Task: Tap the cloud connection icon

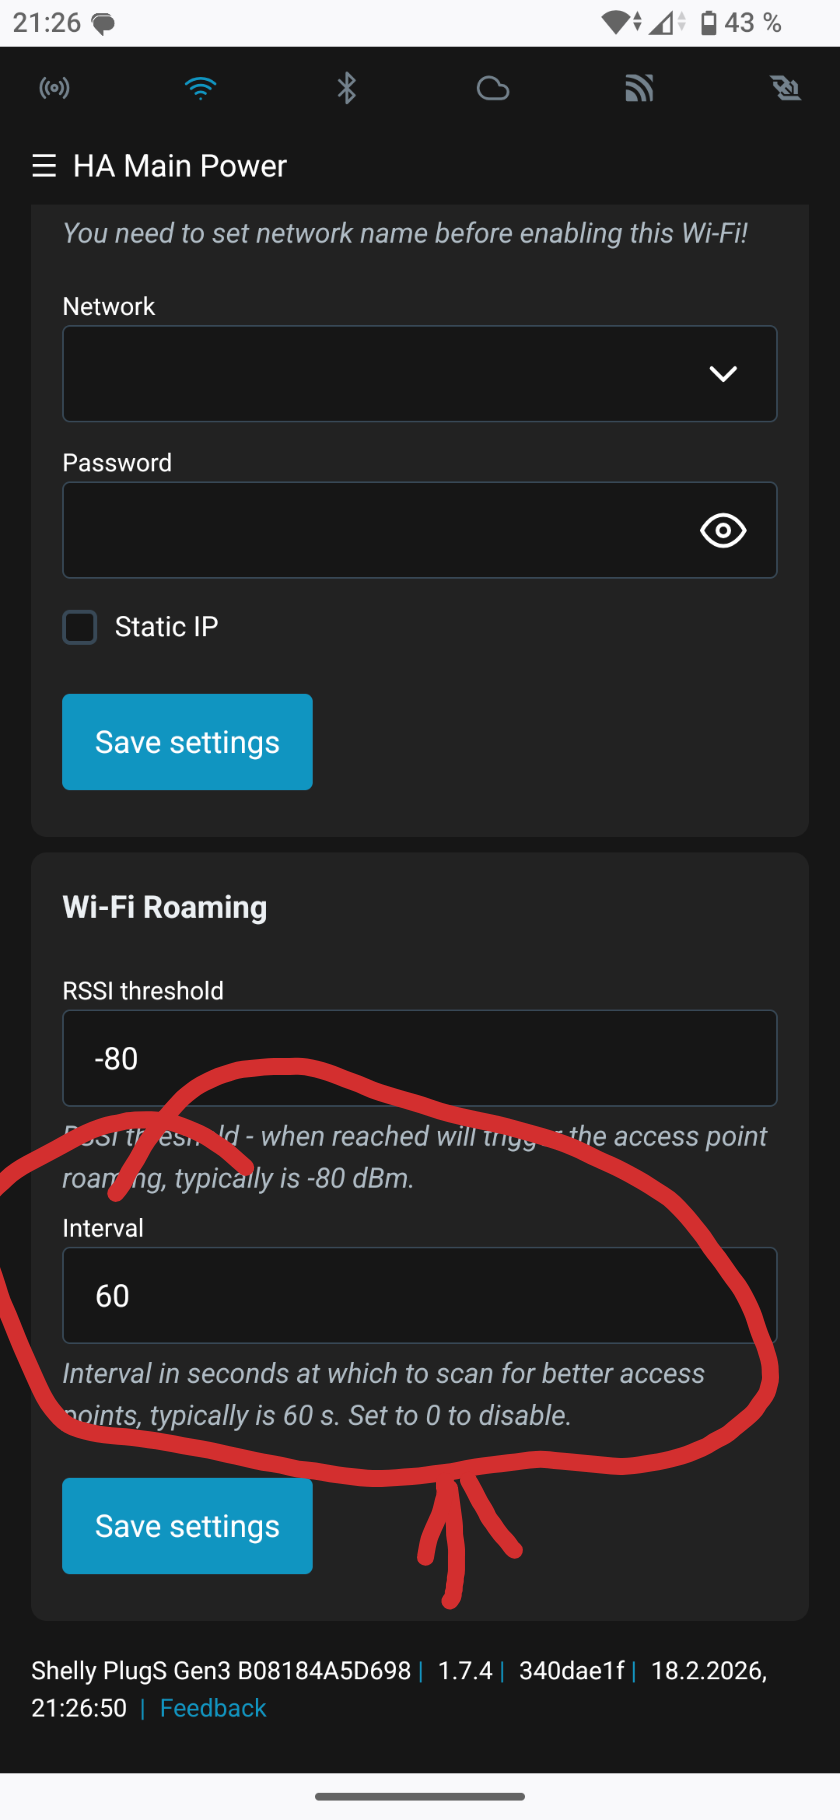Action: pos(493,89)
